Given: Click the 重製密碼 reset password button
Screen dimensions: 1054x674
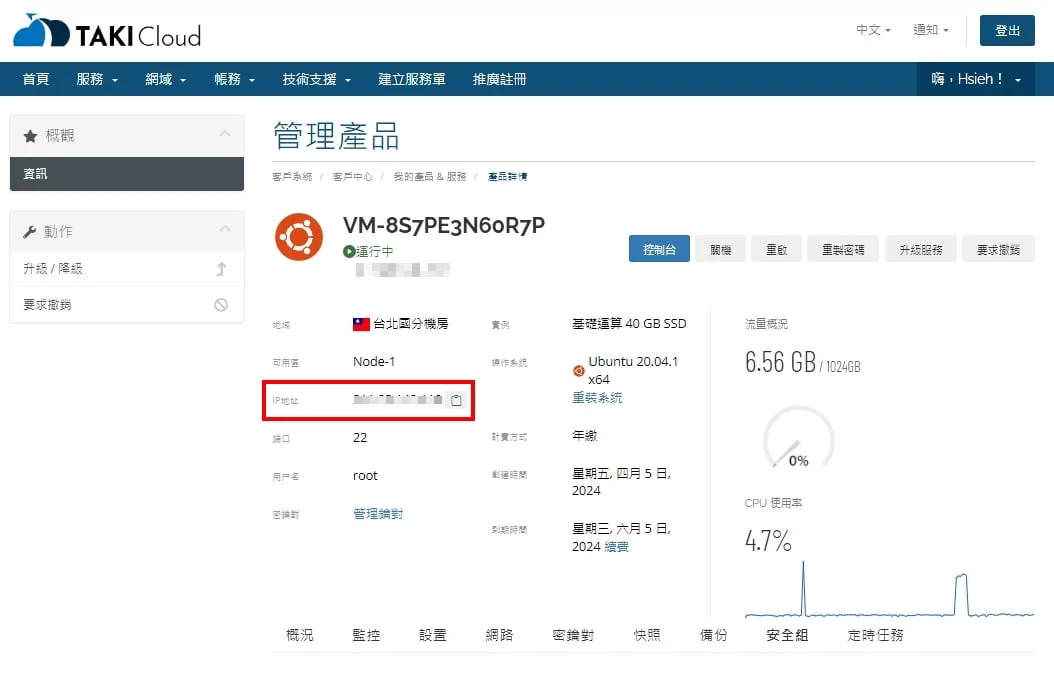Looking at the screenshot, I should click(x=843, y=249).
